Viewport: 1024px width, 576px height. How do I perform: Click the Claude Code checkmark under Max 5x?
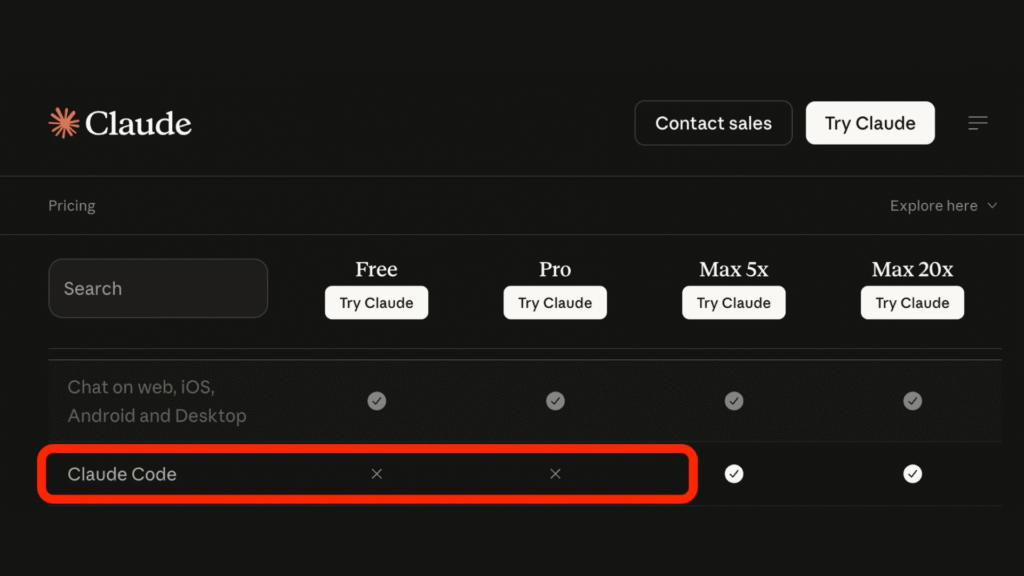click(734, 474)
